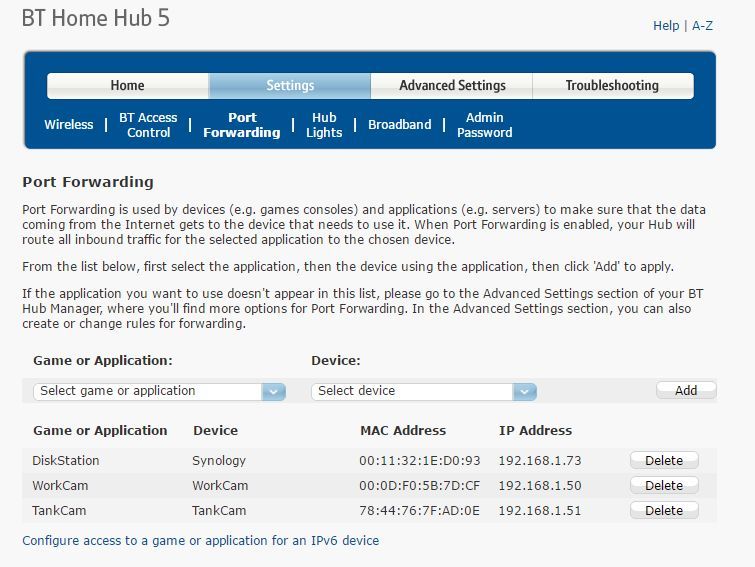The image size is (755, 567).
Task: Select IP address 192.168.1.51
Action: (540, 511)
